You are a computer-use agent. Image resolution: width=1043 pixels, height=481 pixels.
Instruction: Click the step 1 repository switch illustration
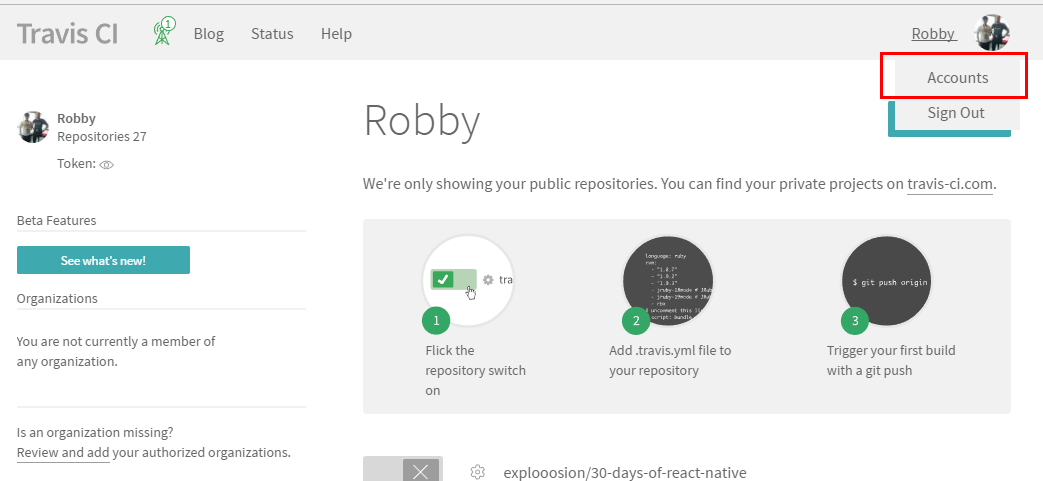pos(468,280)
